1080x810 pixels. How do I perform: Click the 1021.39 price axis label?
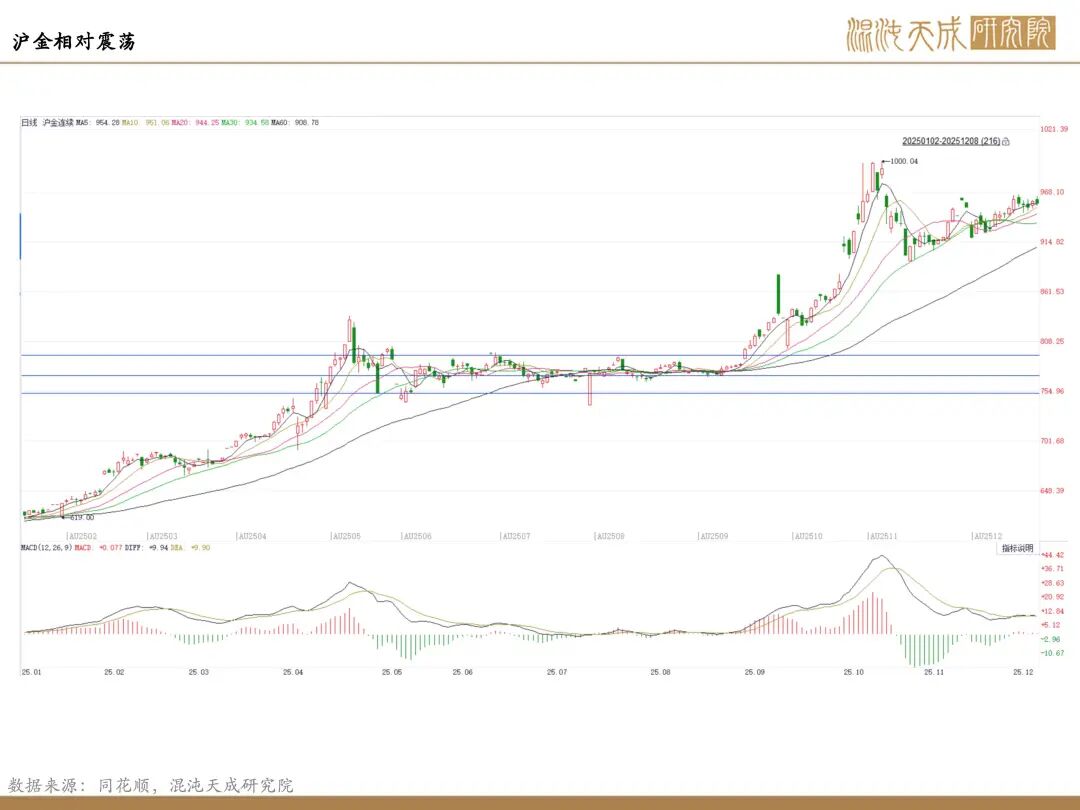pos(1054,129)
